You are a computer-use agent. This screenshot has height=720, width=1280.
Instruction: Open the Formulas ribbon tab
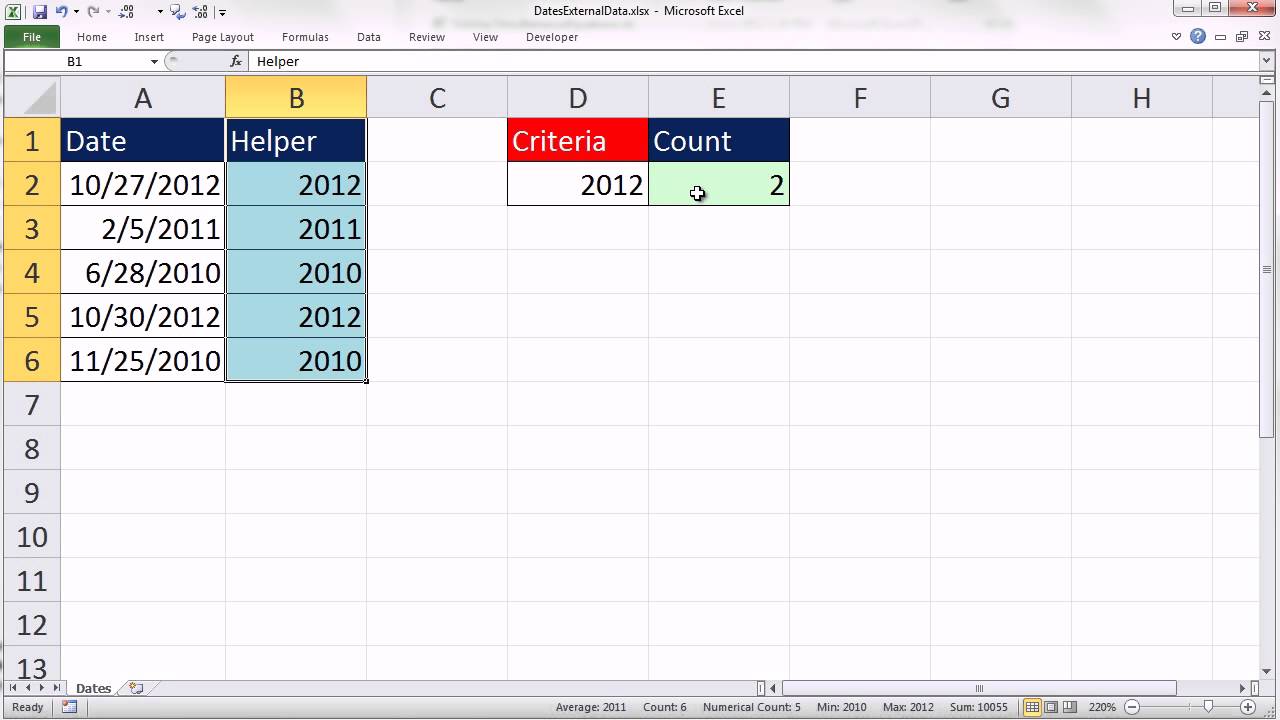pos(305,37)
